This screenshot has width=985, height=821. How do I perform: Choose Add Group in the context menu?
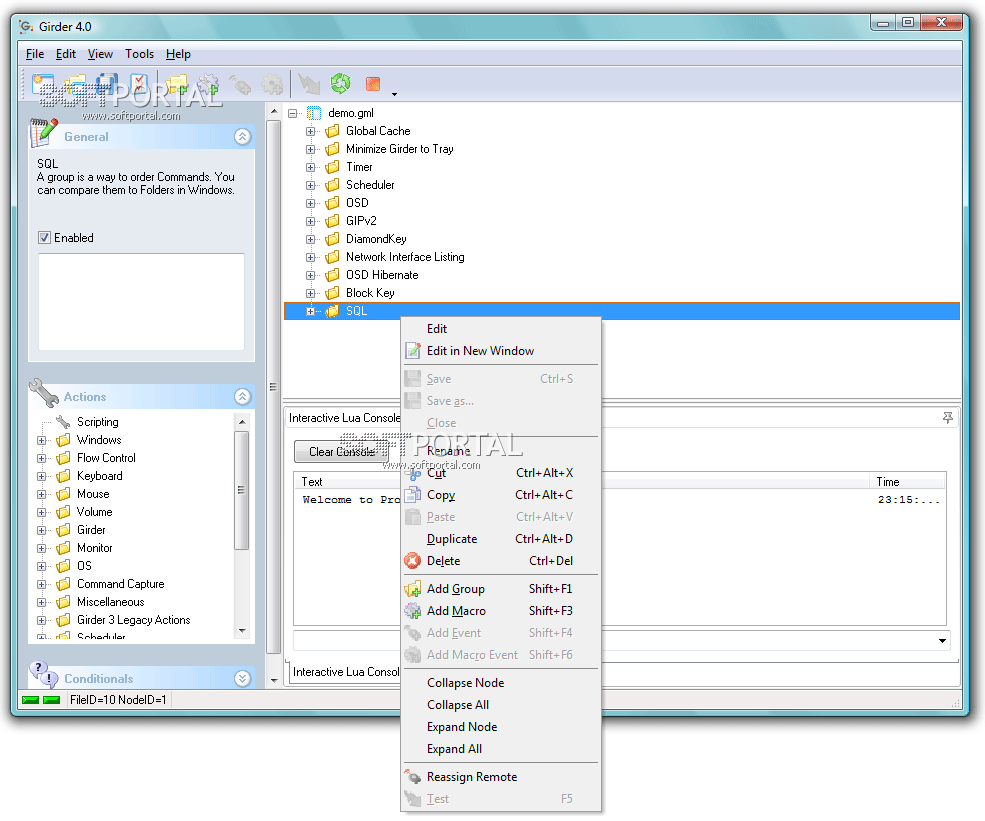point(500,589)
